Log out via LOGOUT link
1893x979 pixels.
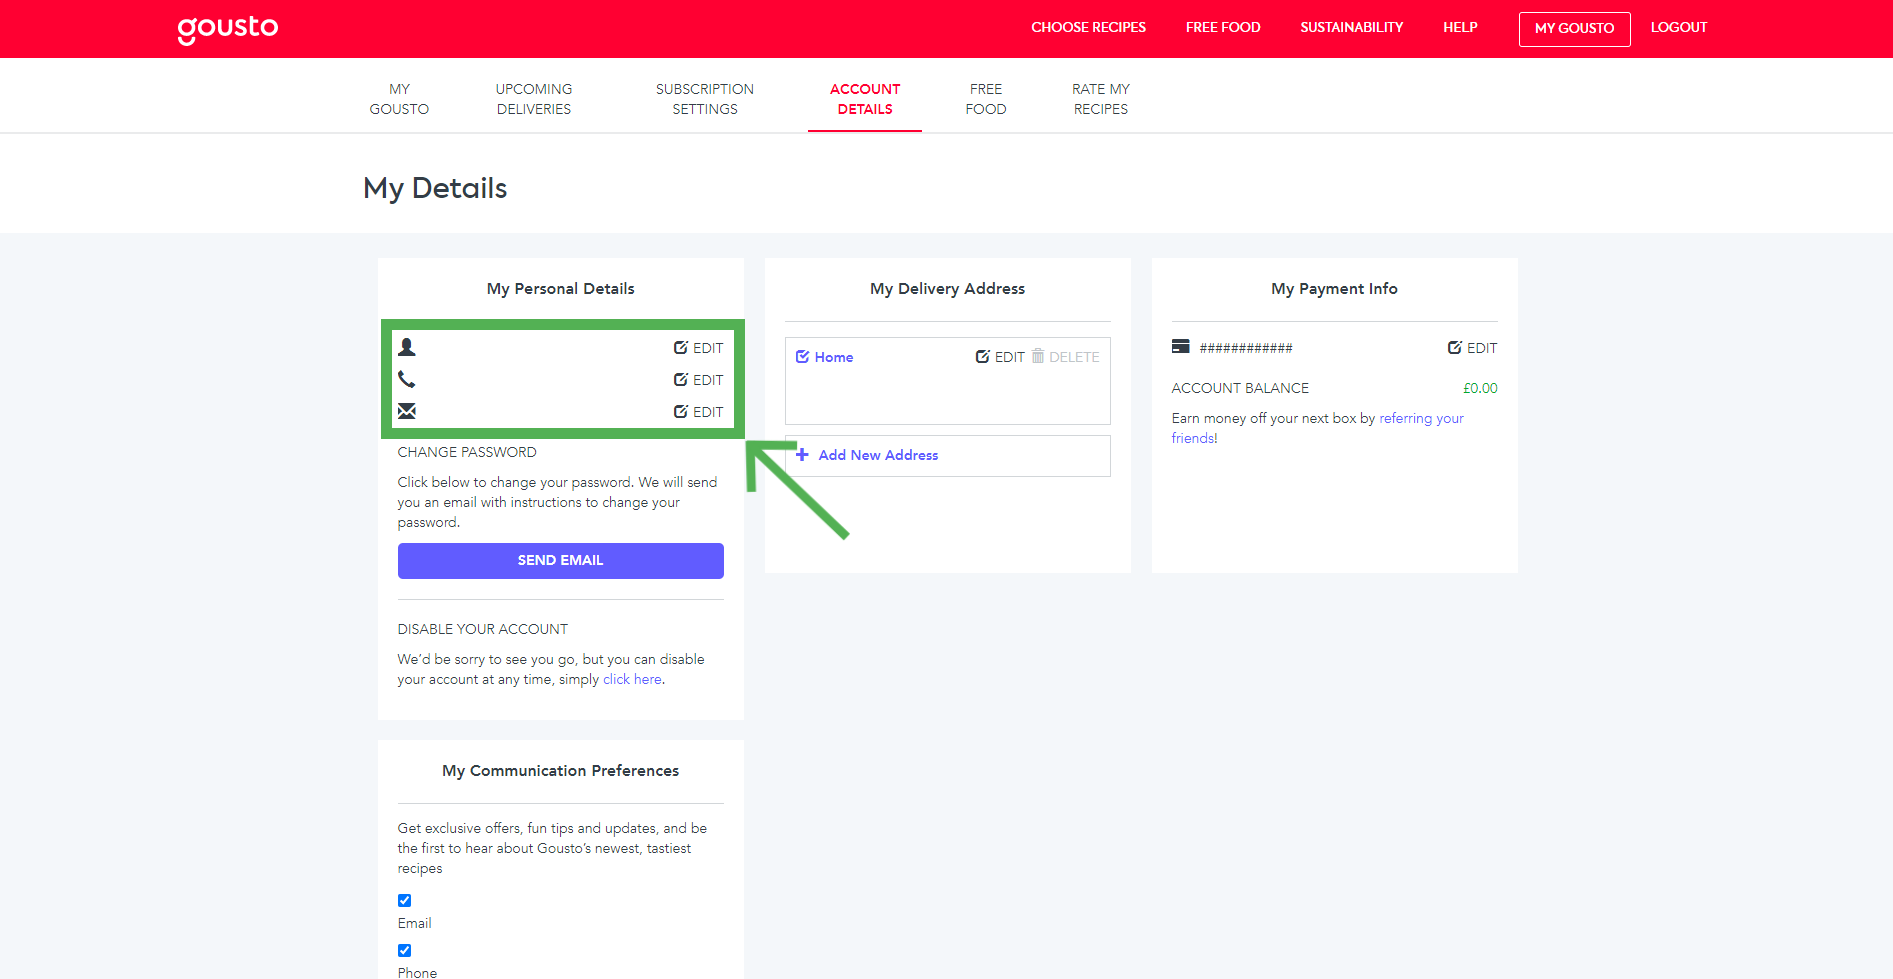tap(1679, 27)
